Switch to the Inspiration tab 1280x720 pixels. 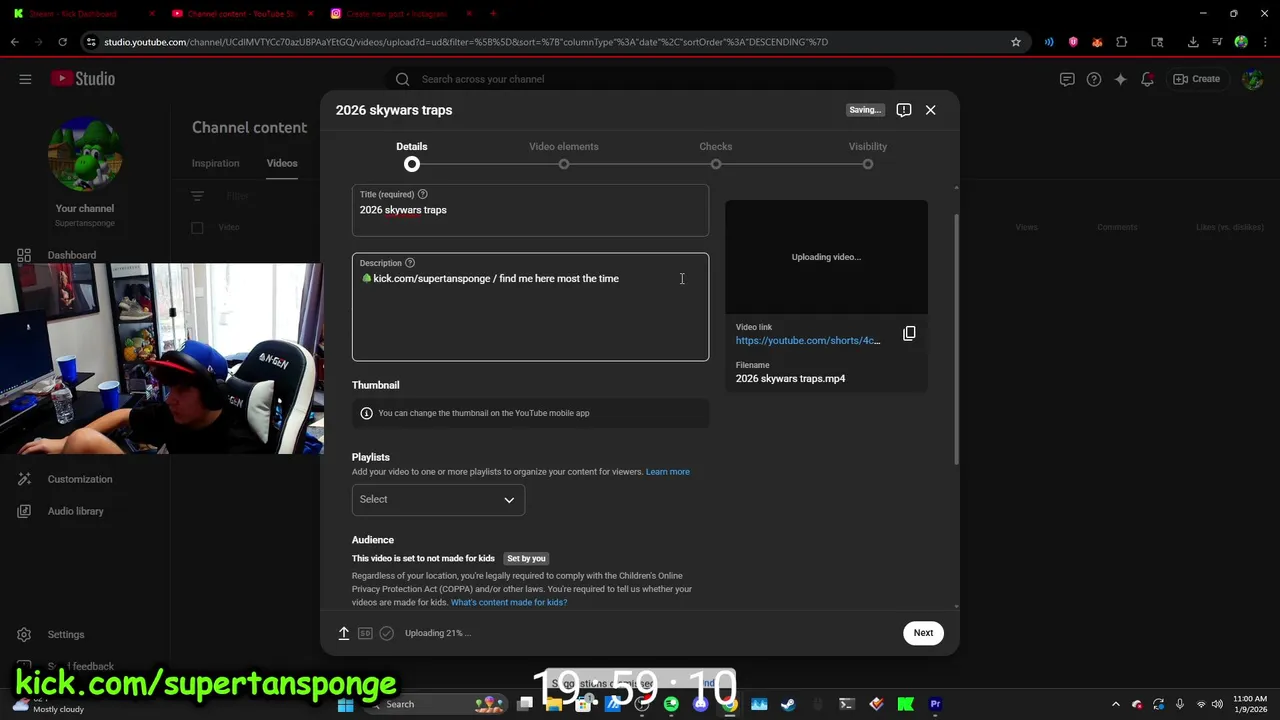click(x=216, y=163)
